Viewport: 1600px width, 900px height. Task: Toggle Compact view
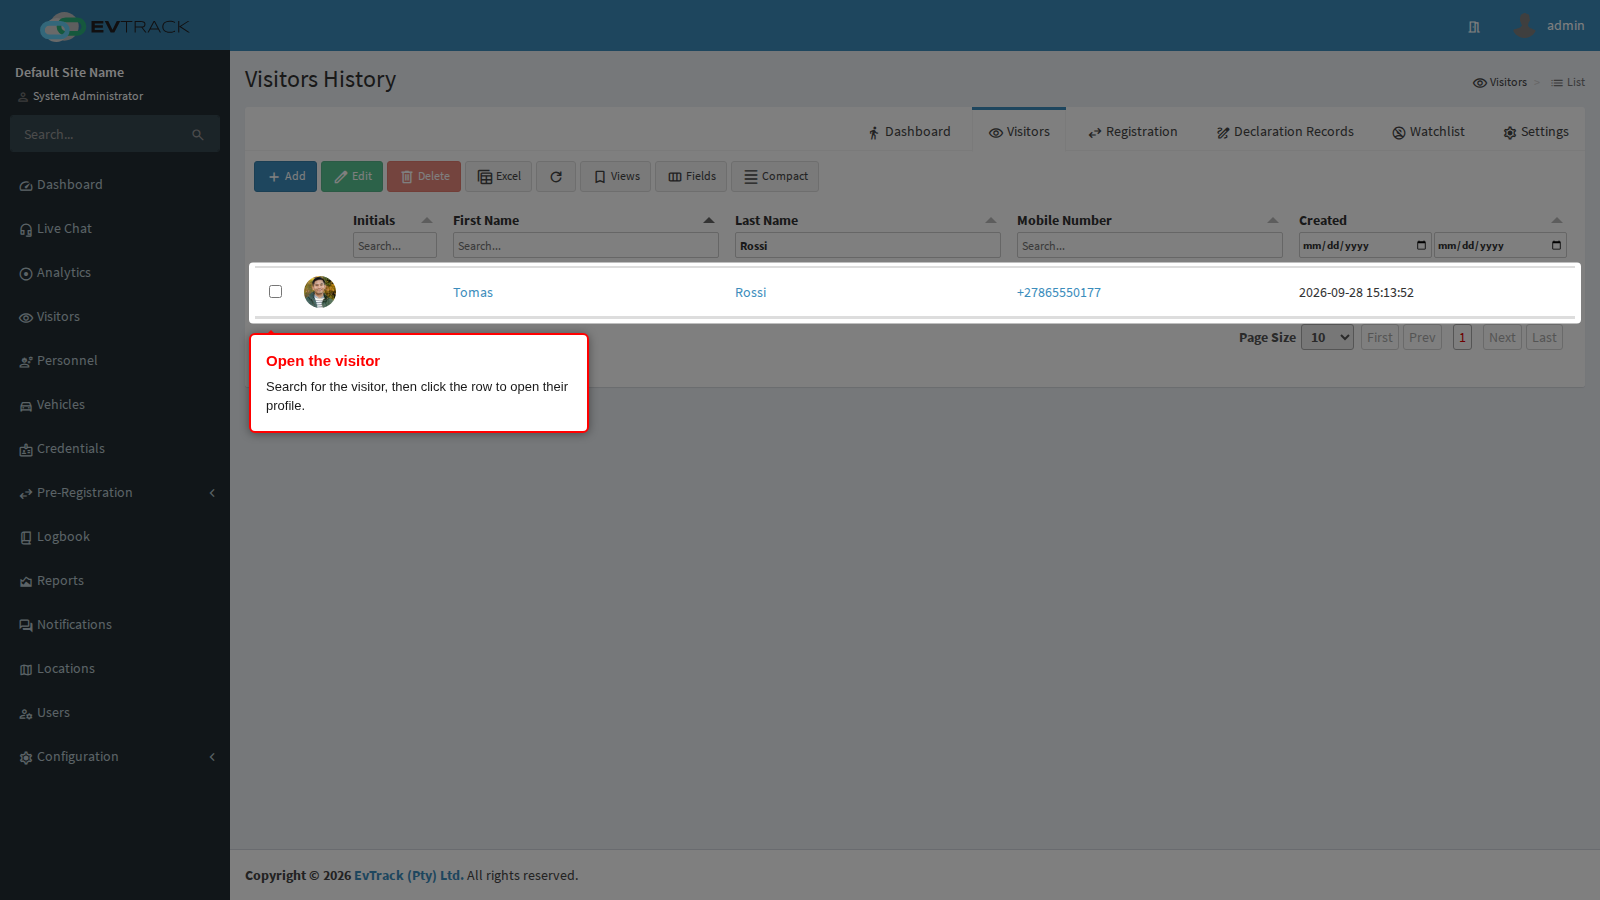(x=775, y=176)
